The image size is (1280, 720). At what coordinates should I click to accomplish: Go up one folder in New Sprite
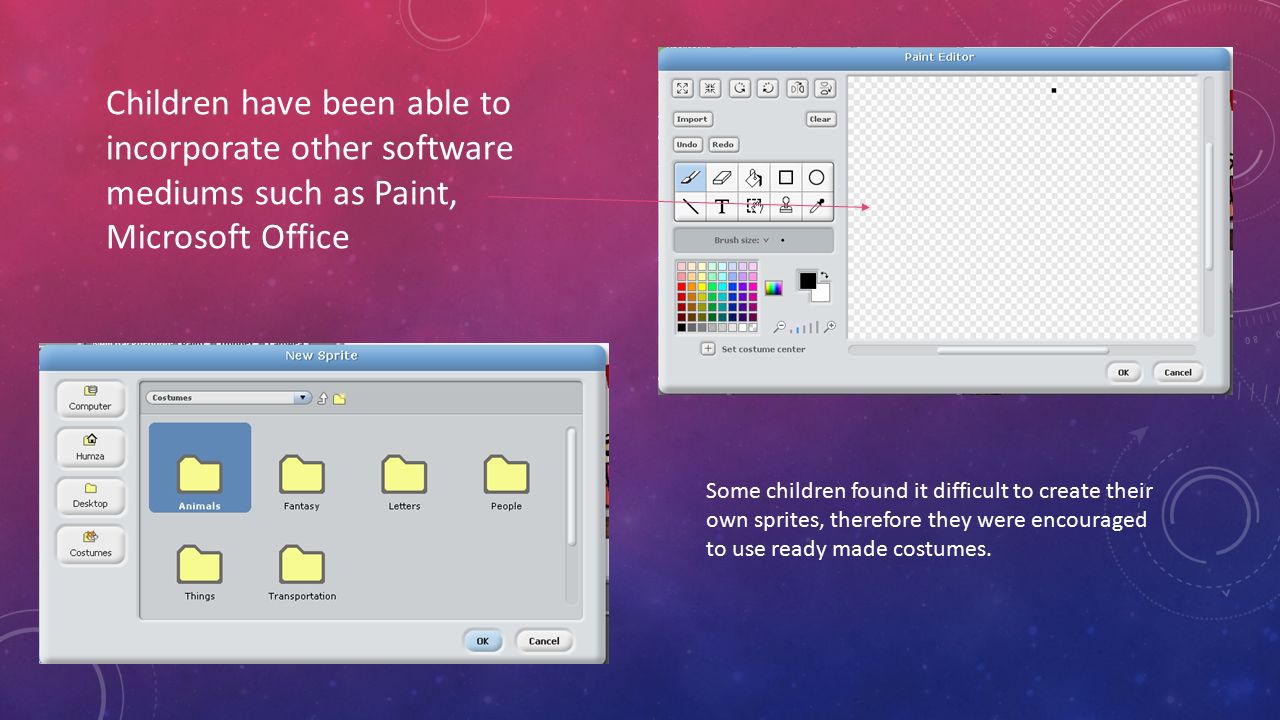(x=322, y=398)
